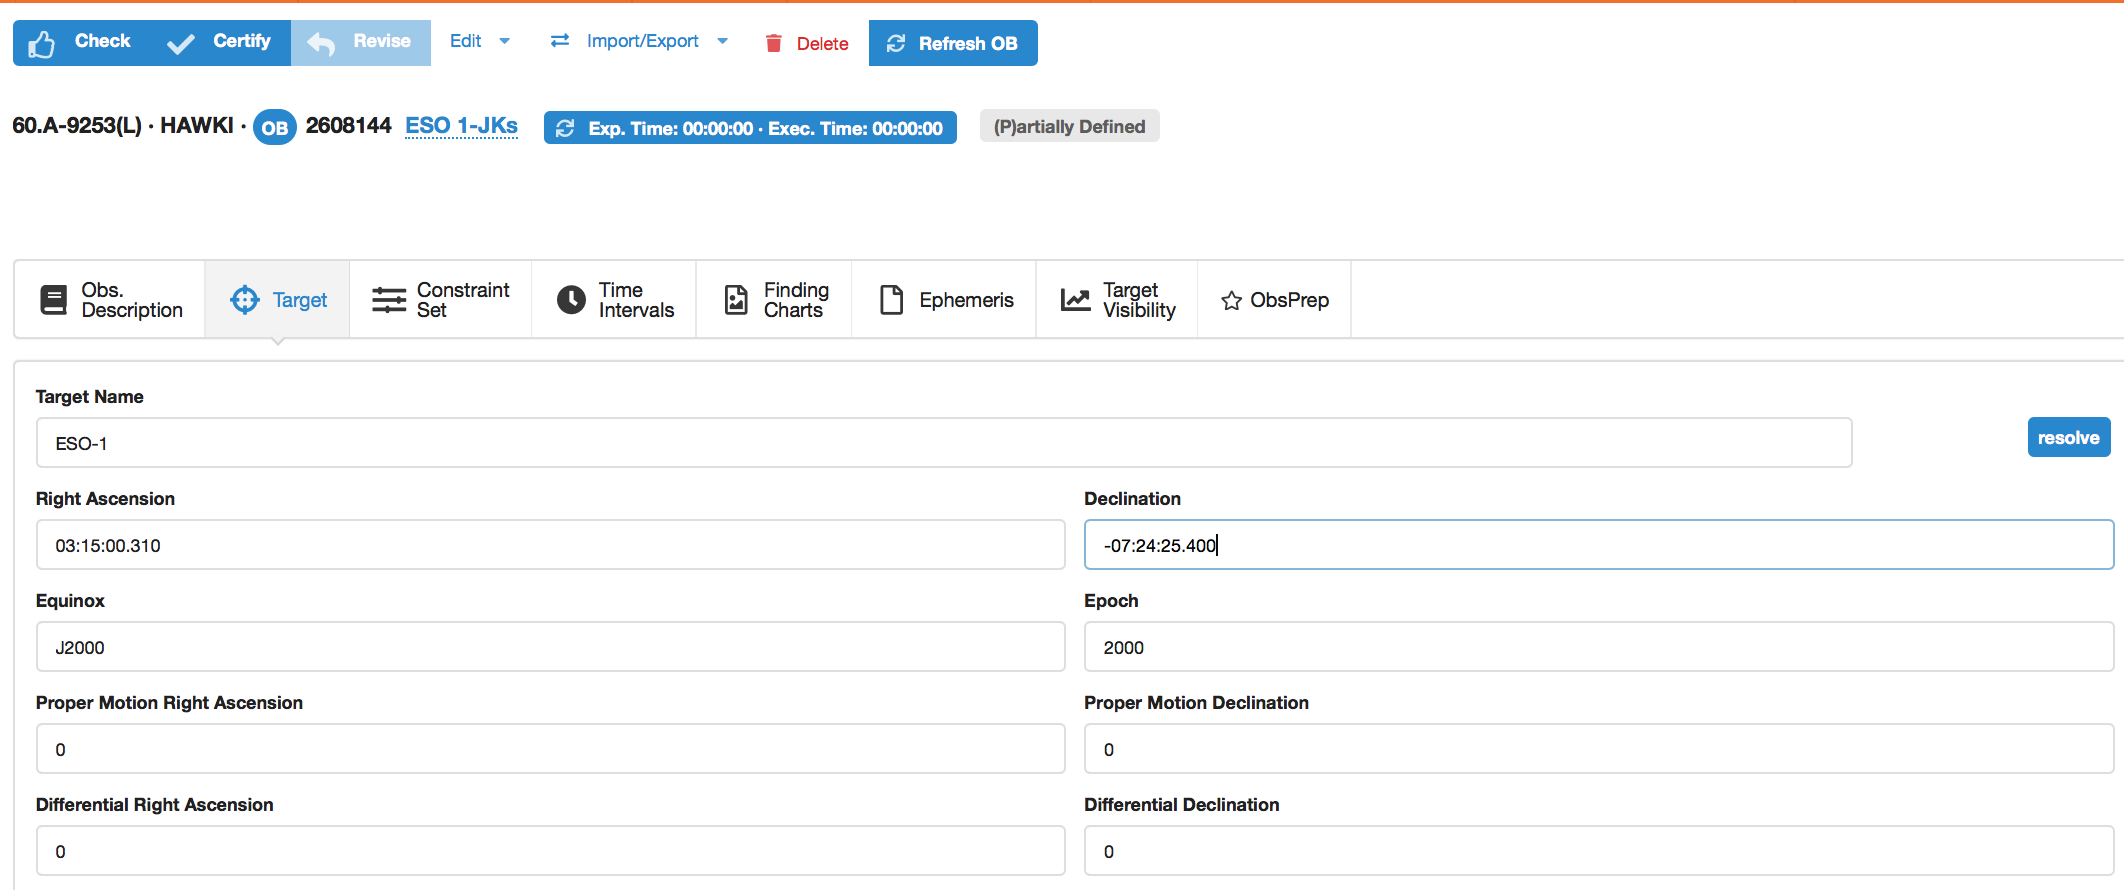Click into the Target Name field
The image size is (2124, 890).
(943, 443)
